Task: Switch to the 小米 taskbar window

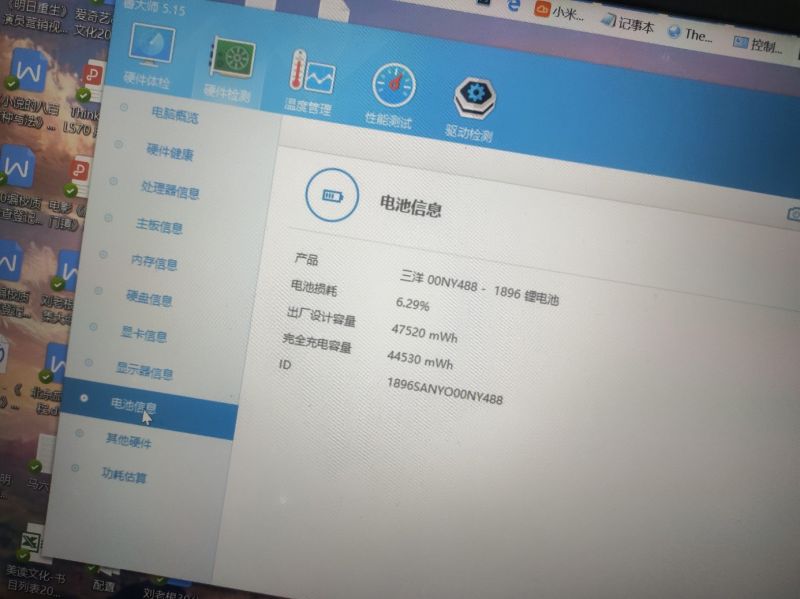Action: (559, 10)
